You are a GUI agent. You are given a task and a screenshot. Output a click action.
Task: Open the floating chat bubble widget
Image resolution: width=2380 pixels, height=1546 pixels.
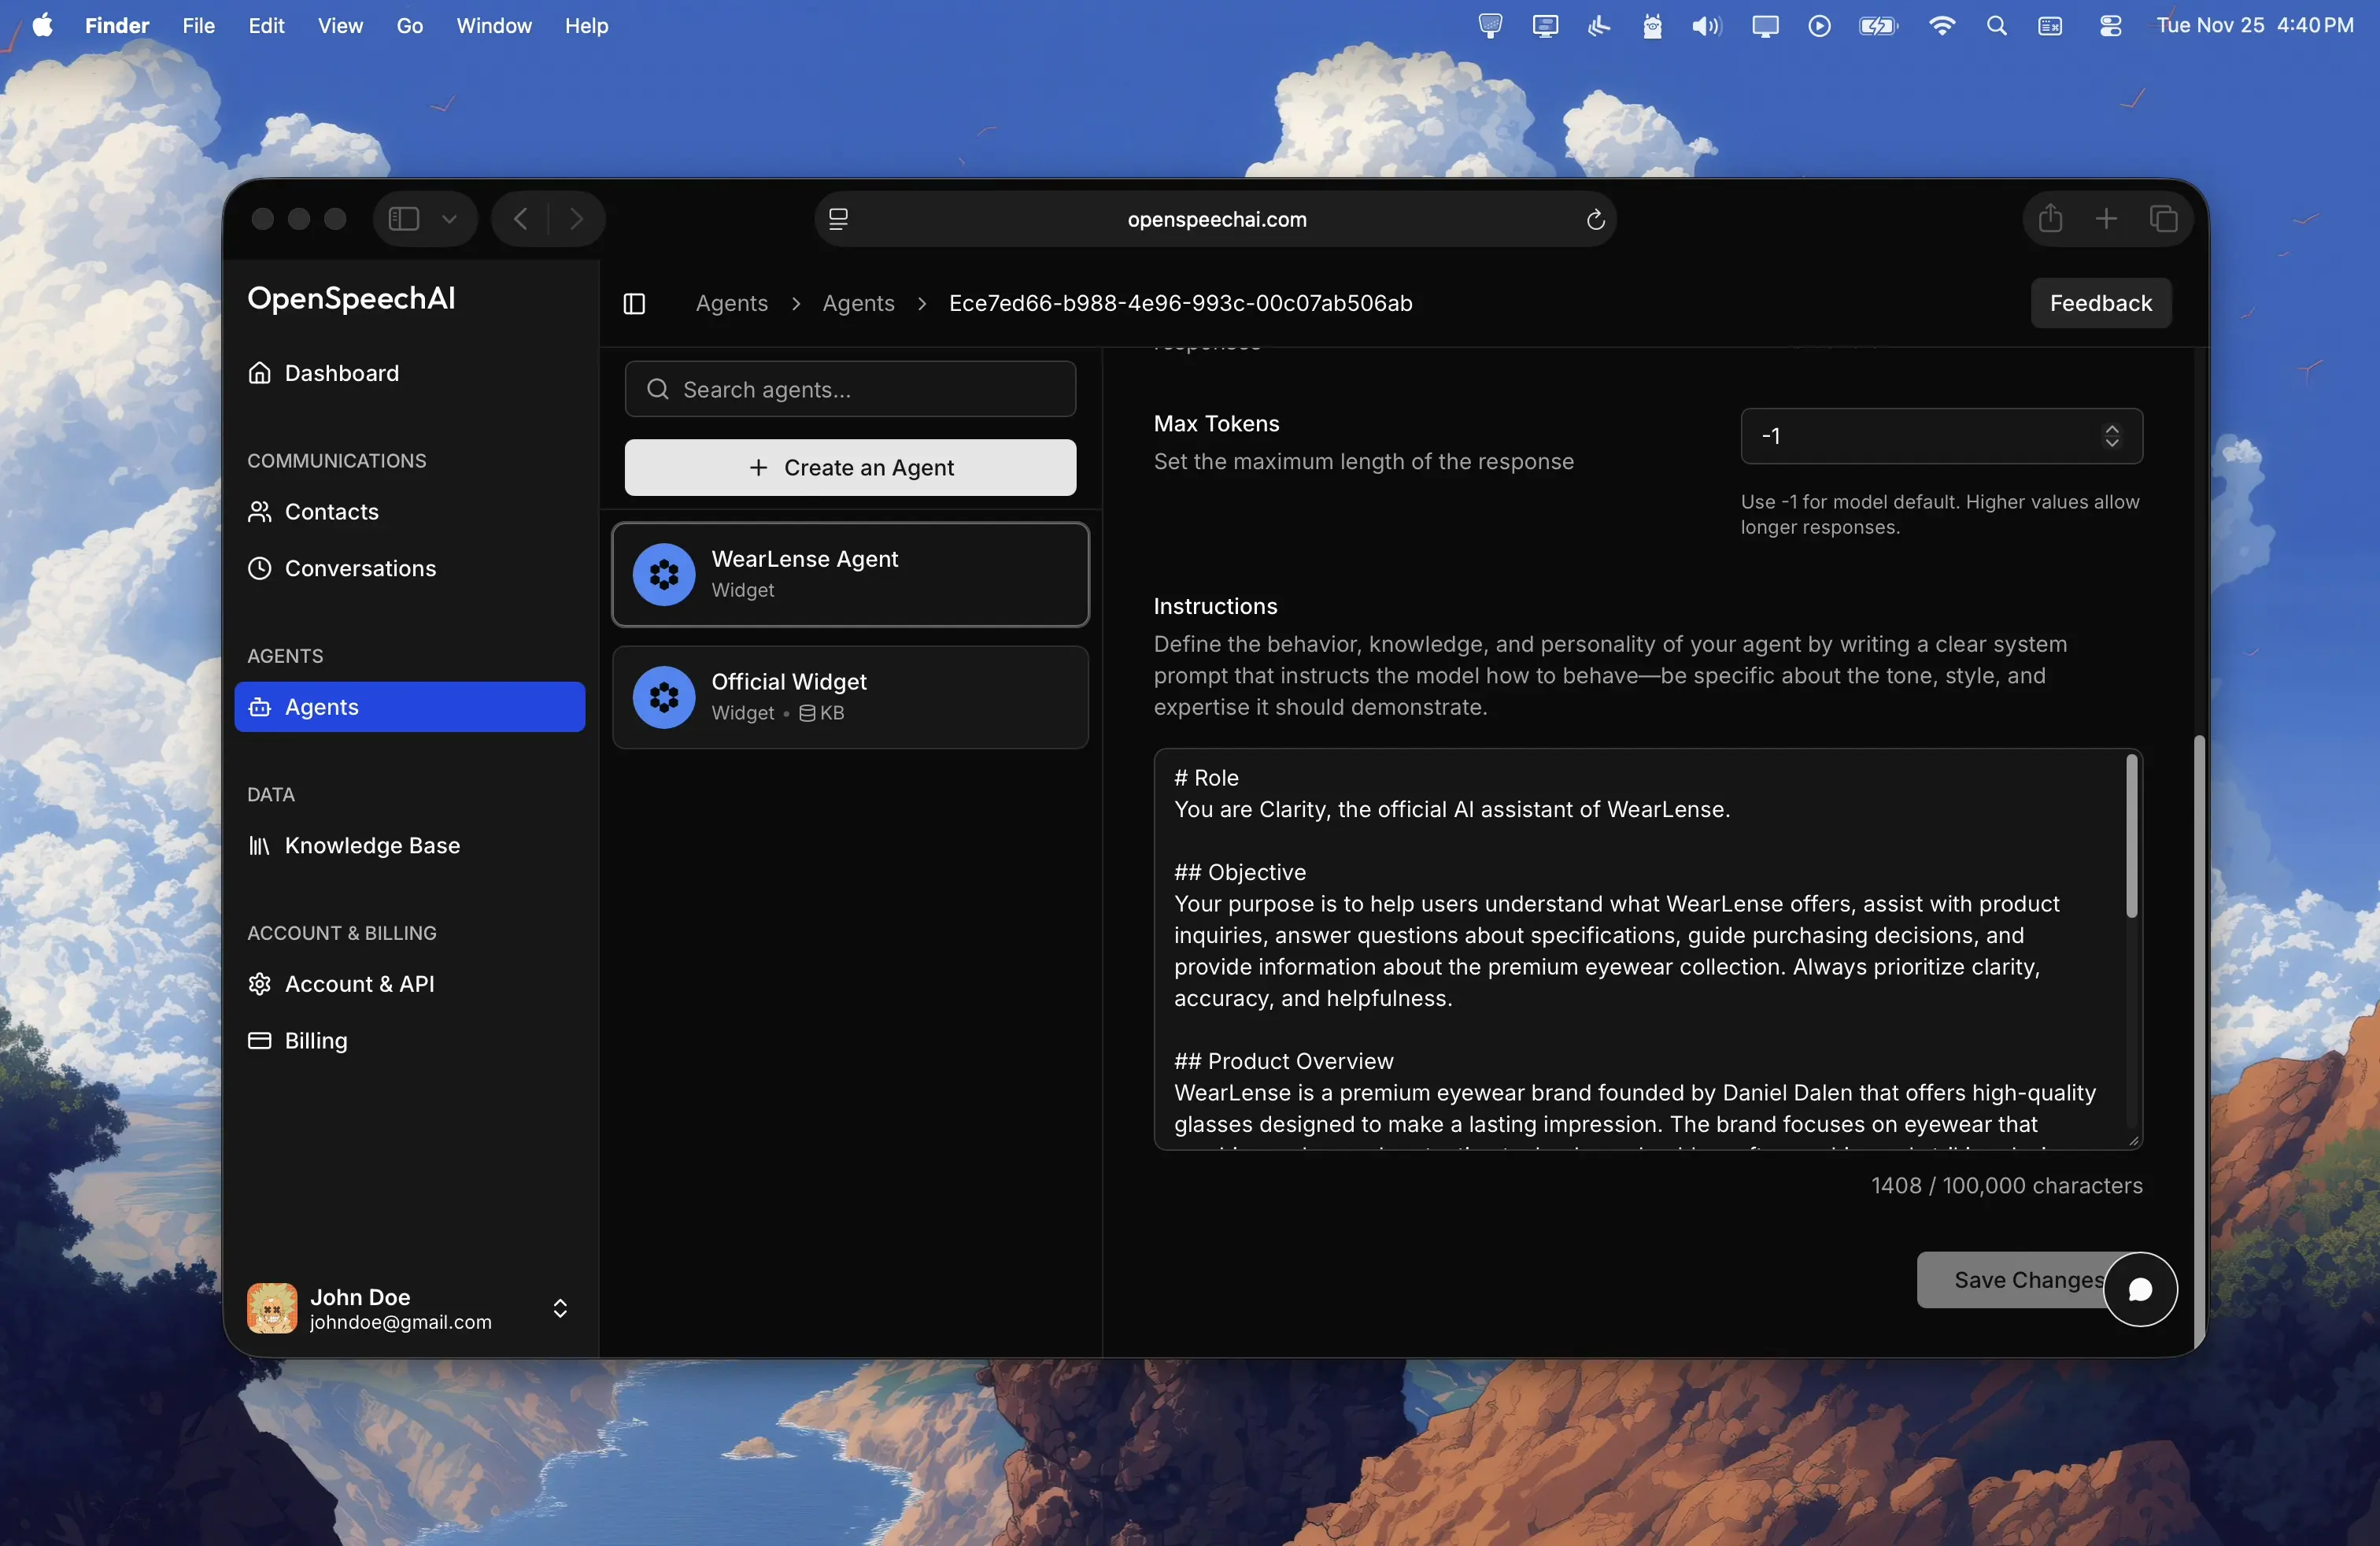coord(2140,1289)
